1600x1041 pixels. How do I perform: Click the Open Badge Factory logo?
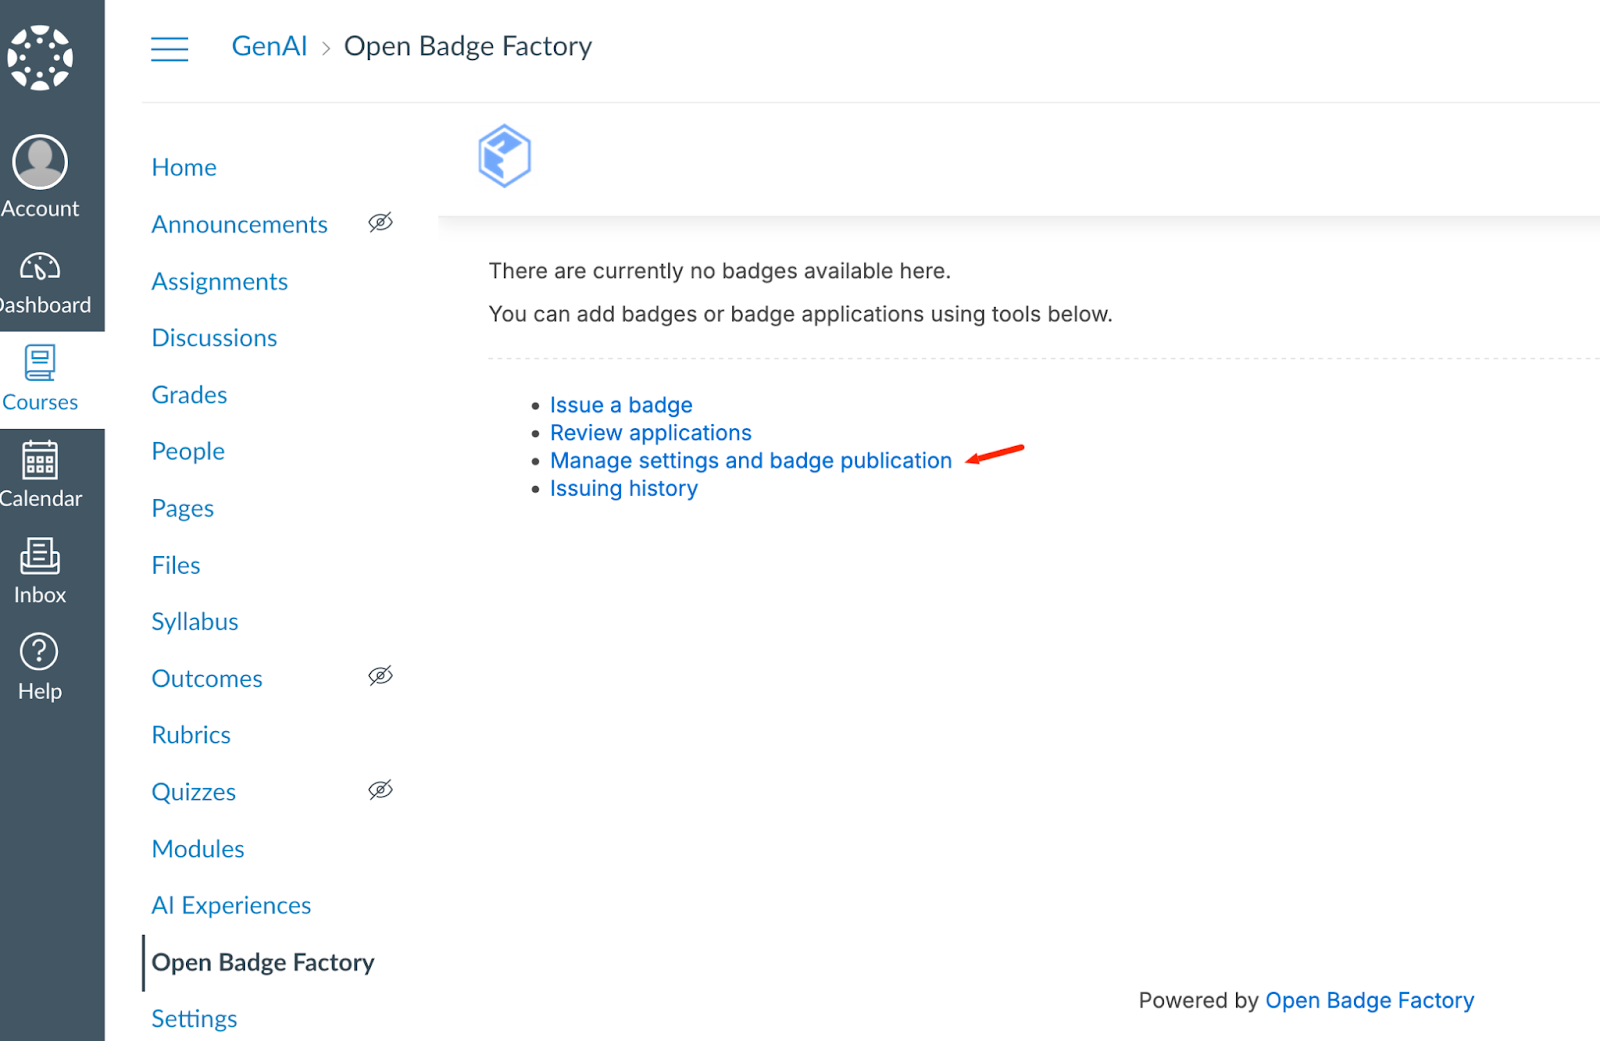(x=504, y=156)
